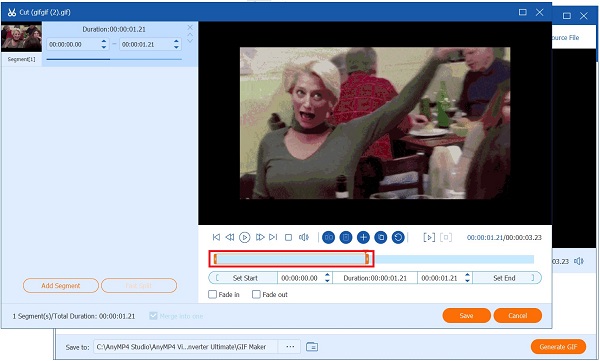Screen dimensions: 600x361
Task: Click the scissors icon in the Cut title bar
Action: 11,12
